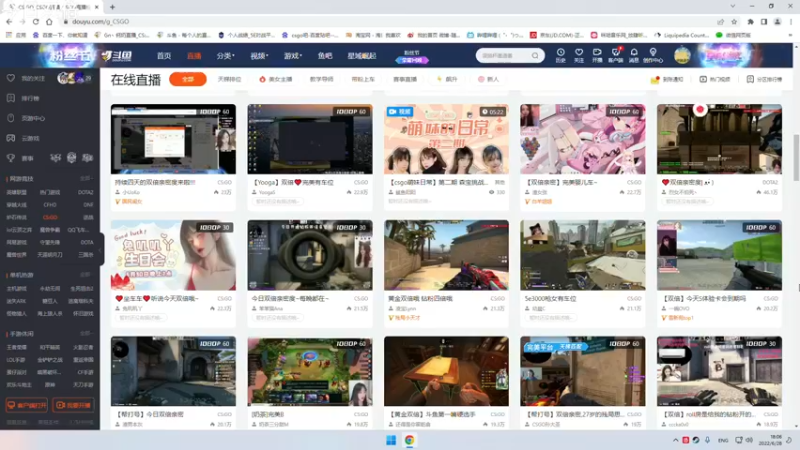Switch to 教学导师 filter tab
The image size is (800, 450).
click(x=321, y=79)
